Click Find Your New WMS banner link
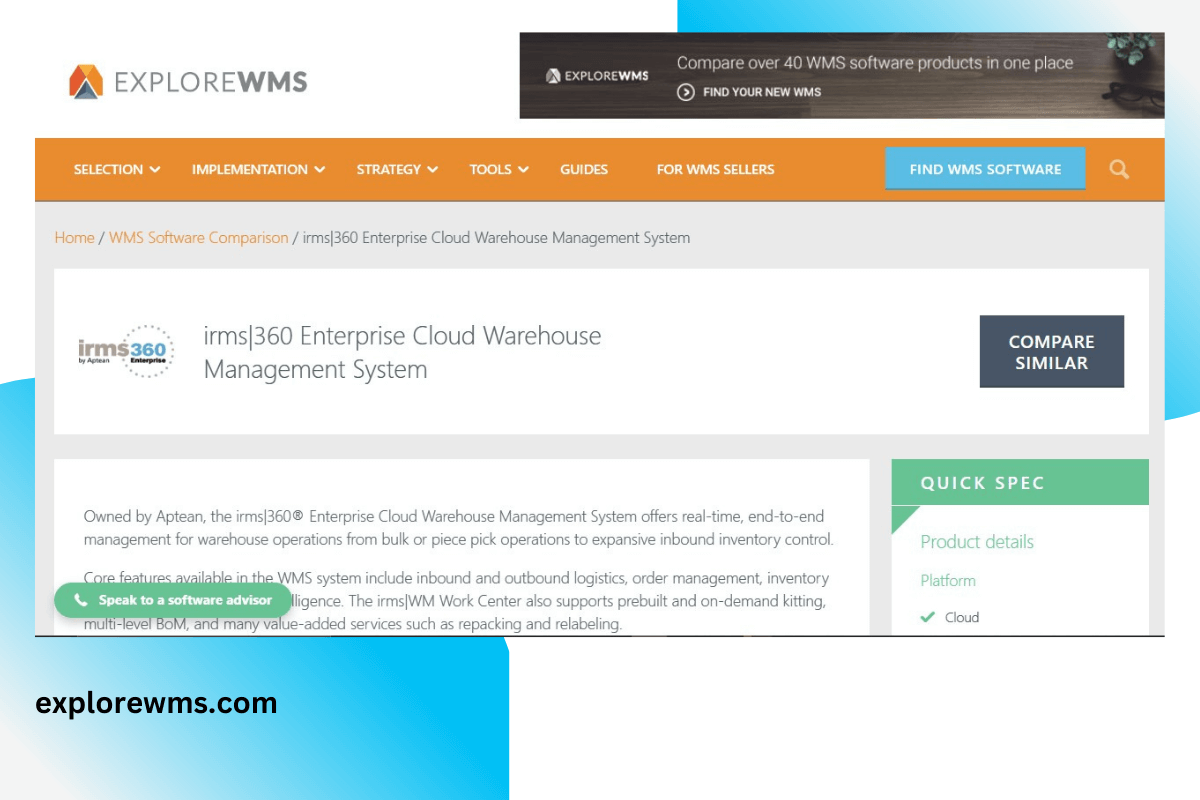This screenshot has width=1200, height=800. click(x=749, y=92)
